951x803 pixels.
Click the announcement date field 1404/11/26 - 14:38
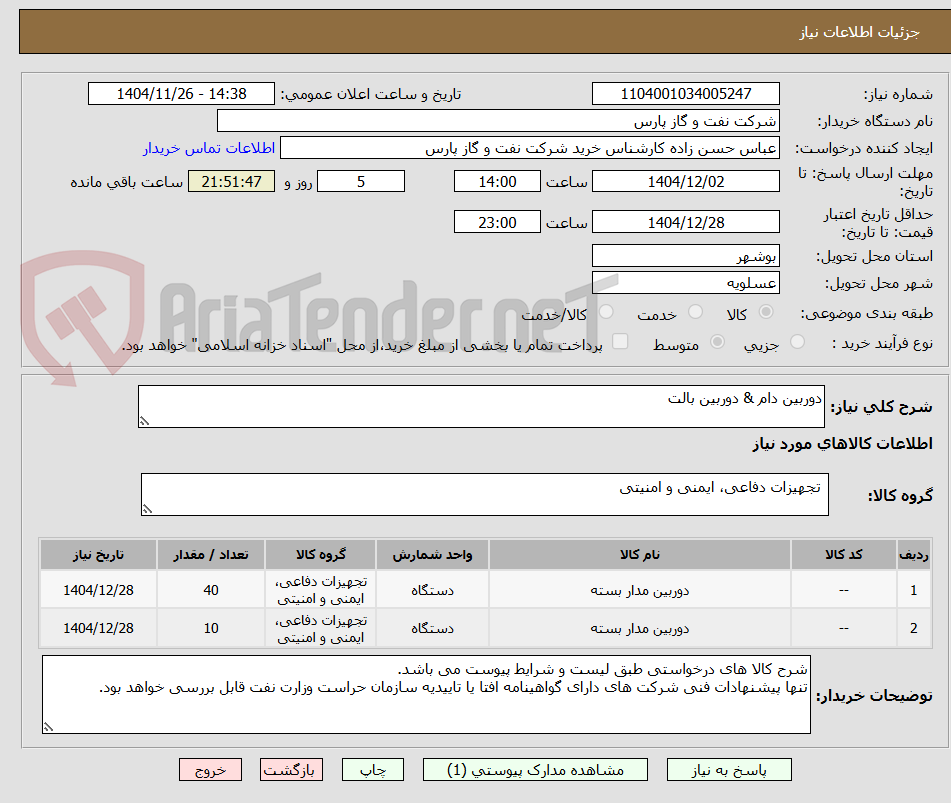181,94
